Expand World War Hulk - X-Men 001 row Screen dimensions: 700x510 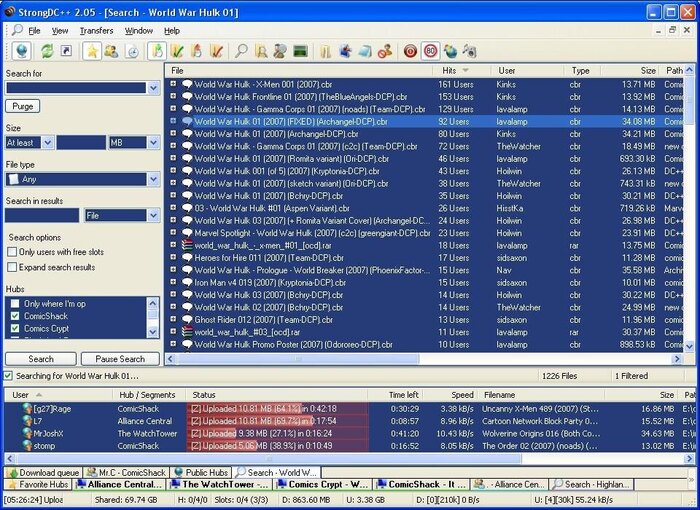coord(173,84)
